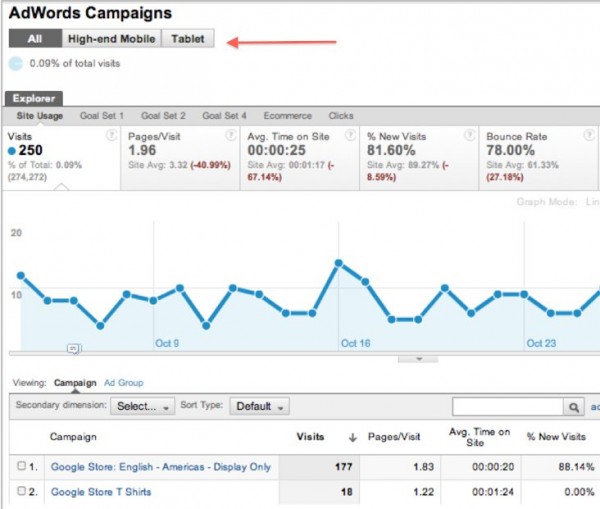Open the annotation bubble icon under the chart
600x509 pixels.
(74, 349)
